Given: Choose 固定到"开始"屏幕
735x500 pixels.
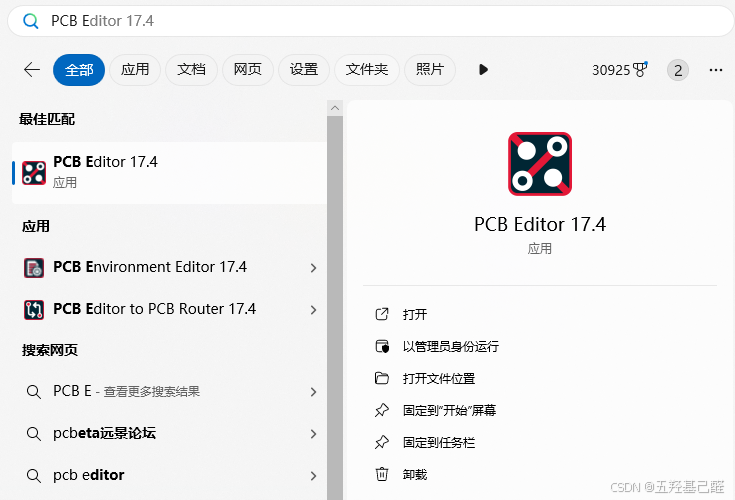Looking at the screenshot, I should 449,410.
